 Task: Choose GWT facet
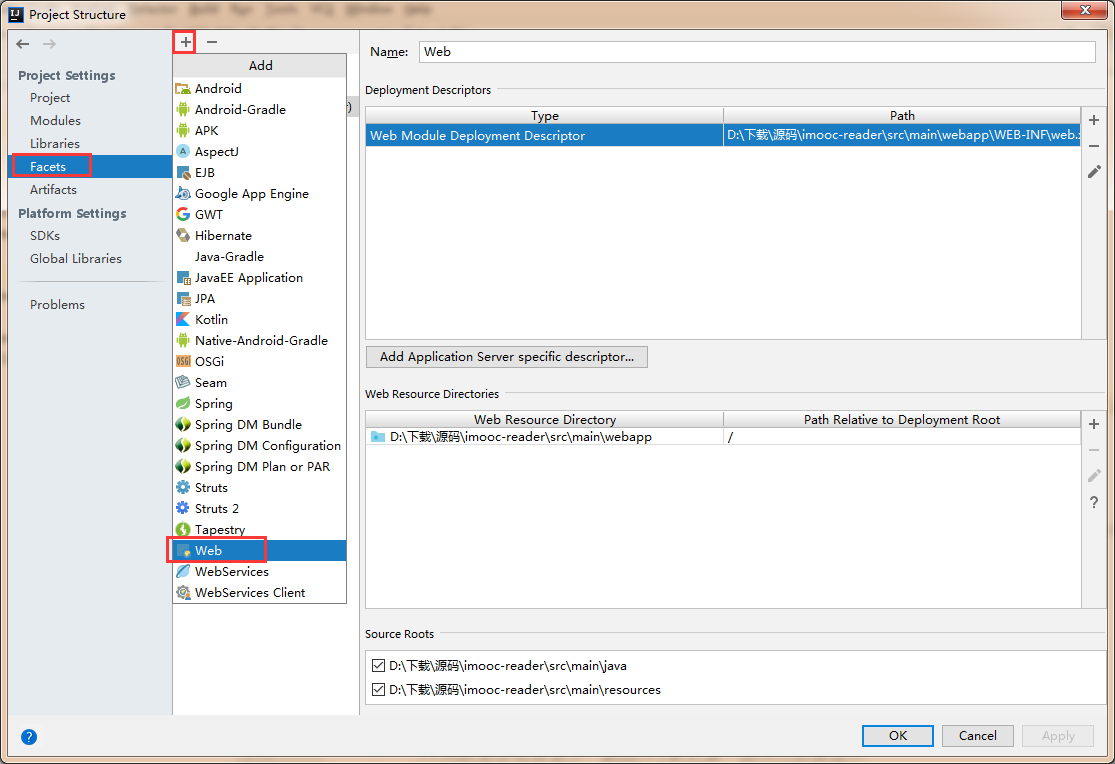click(260, 214)
